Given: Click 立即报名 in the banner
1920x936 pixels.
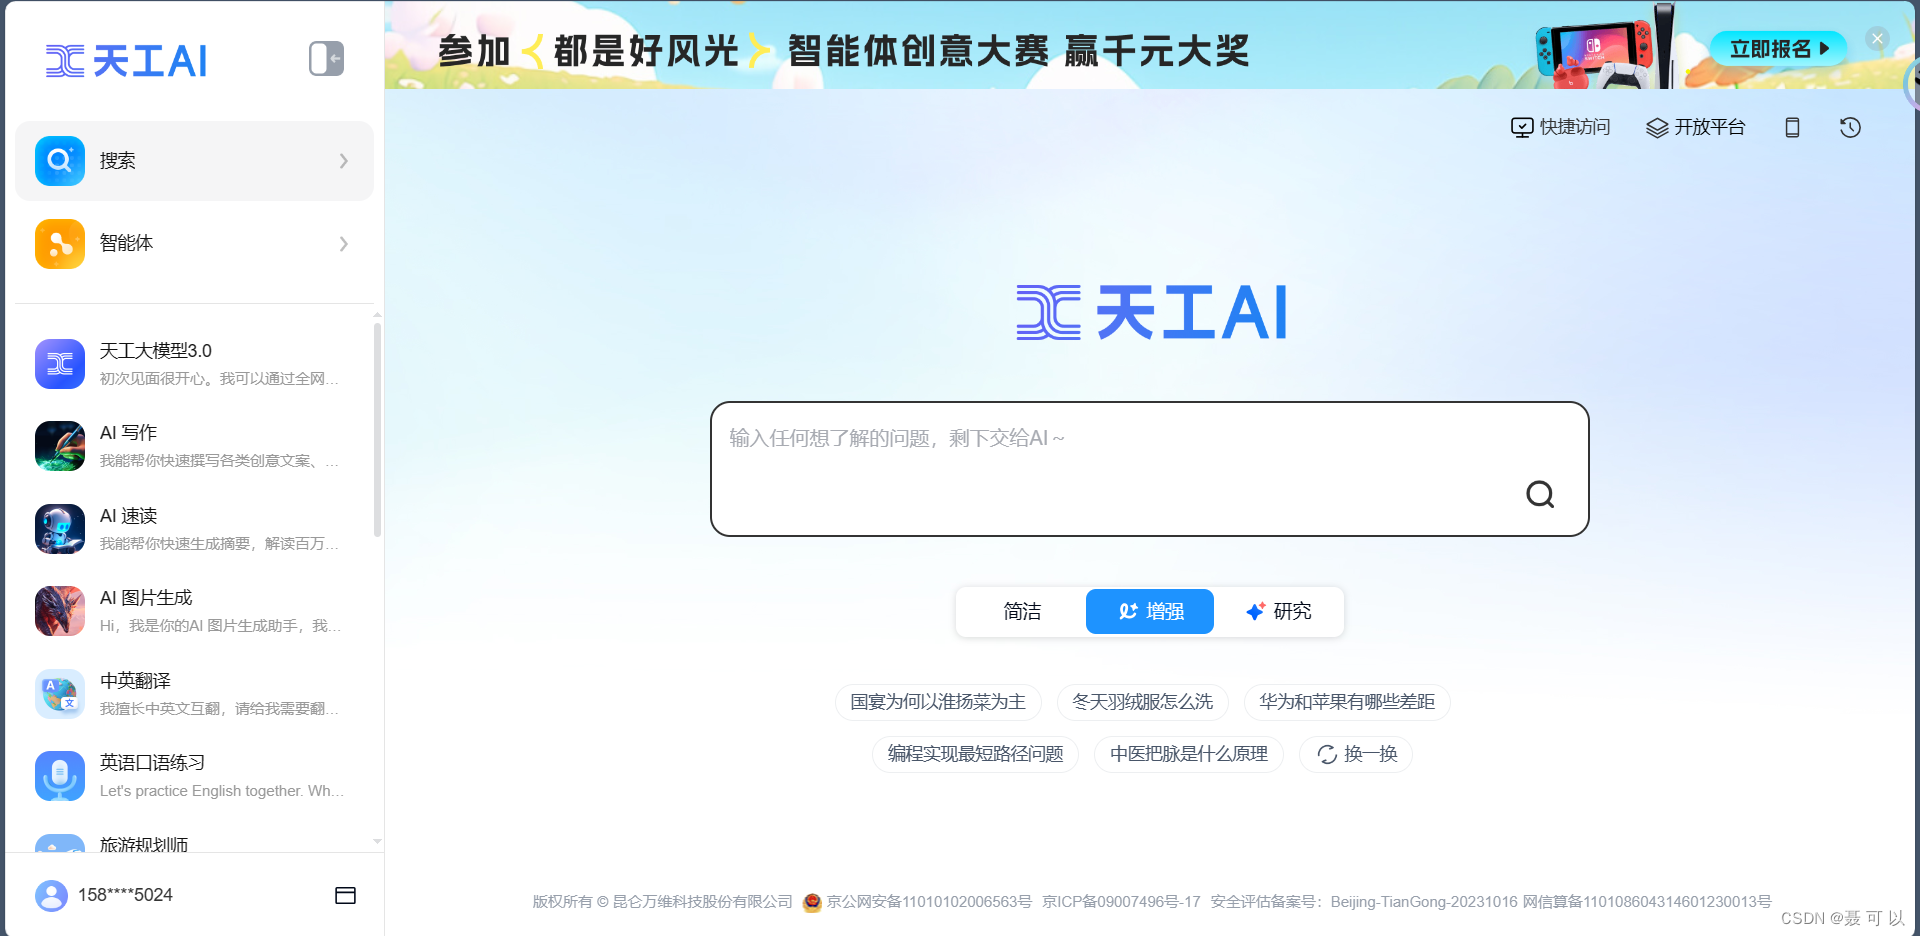Looking at the screenshot, I should (1778, 48).
